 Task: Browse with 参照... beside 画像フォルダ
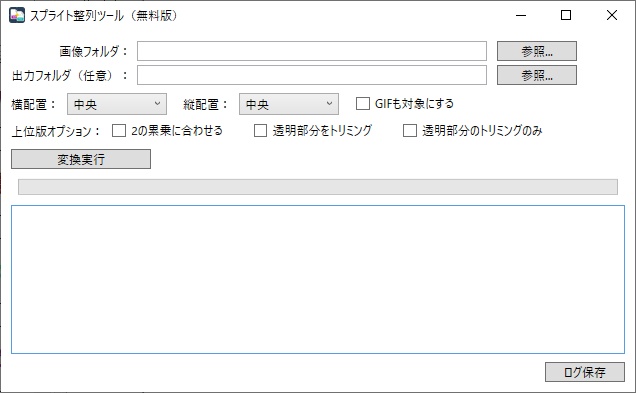tap(537, 51)
